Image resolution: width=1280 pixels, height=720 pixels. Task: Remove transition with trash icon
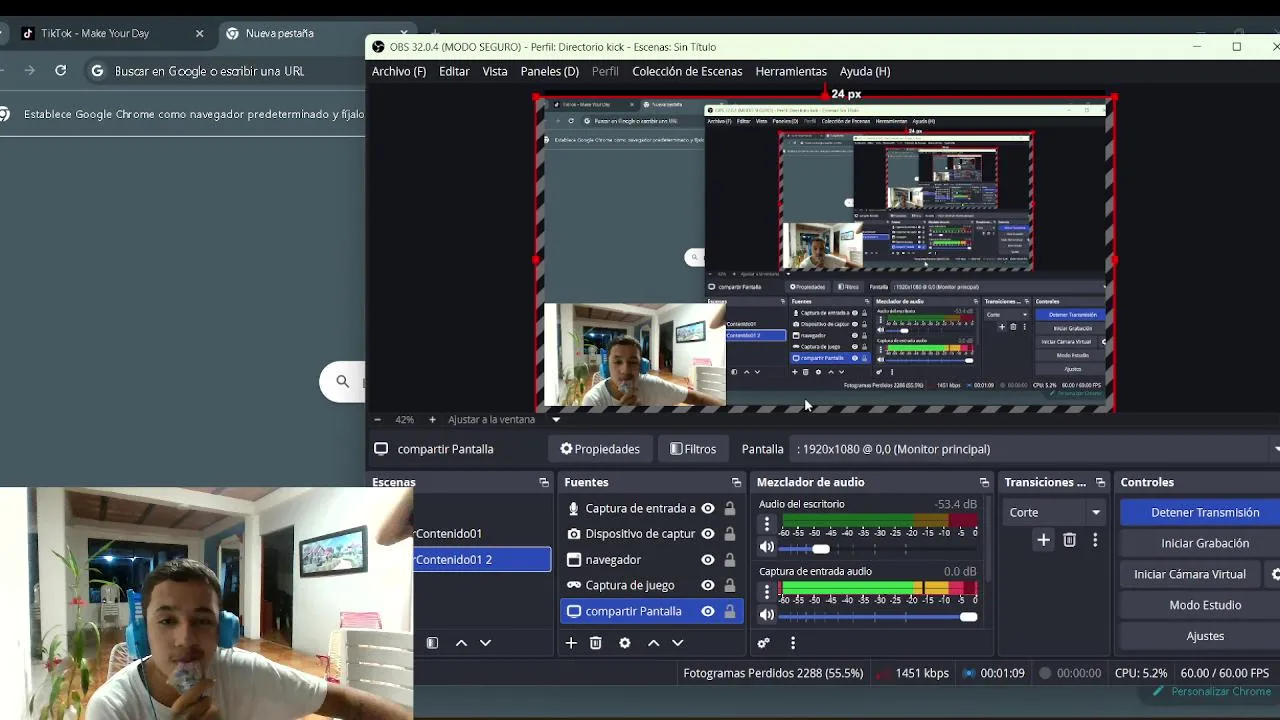click(x=1069, y=540)
